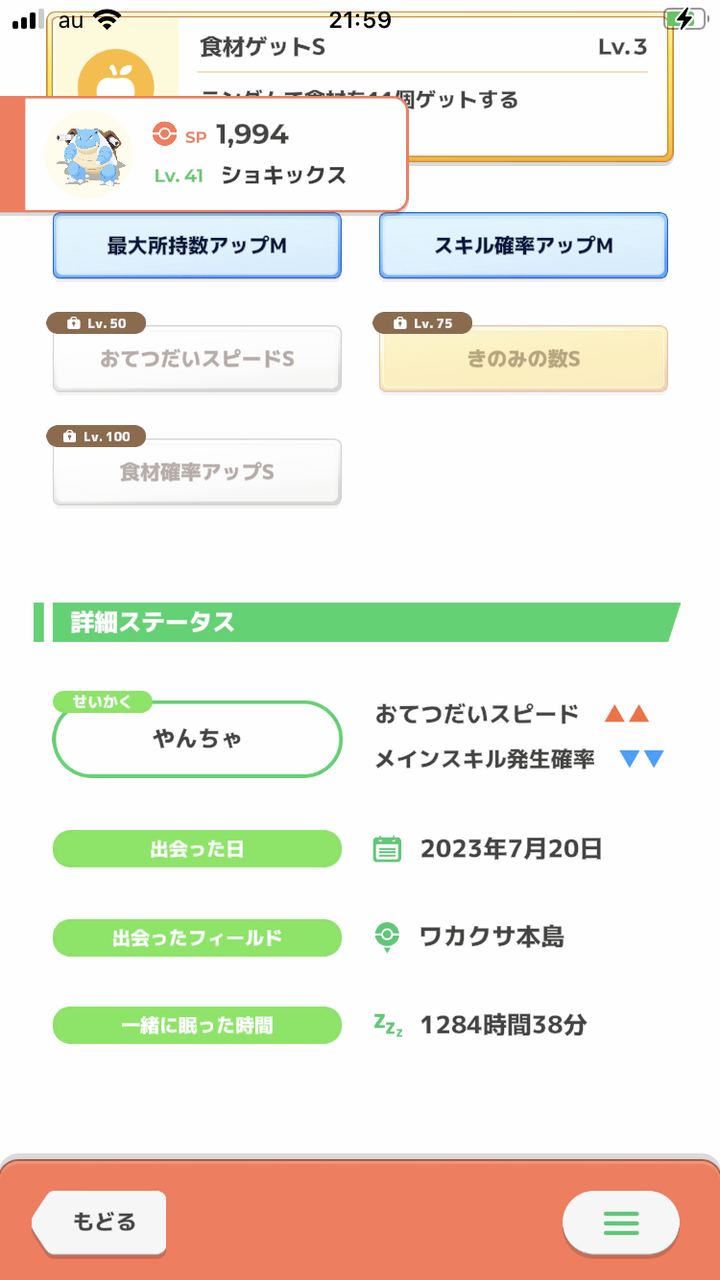Image resolution: width=720 pixels, height=1280 pixels.
Task: Tap the locked きのみの数S skill
Action: pyautogui.click(x=523, y=358)
